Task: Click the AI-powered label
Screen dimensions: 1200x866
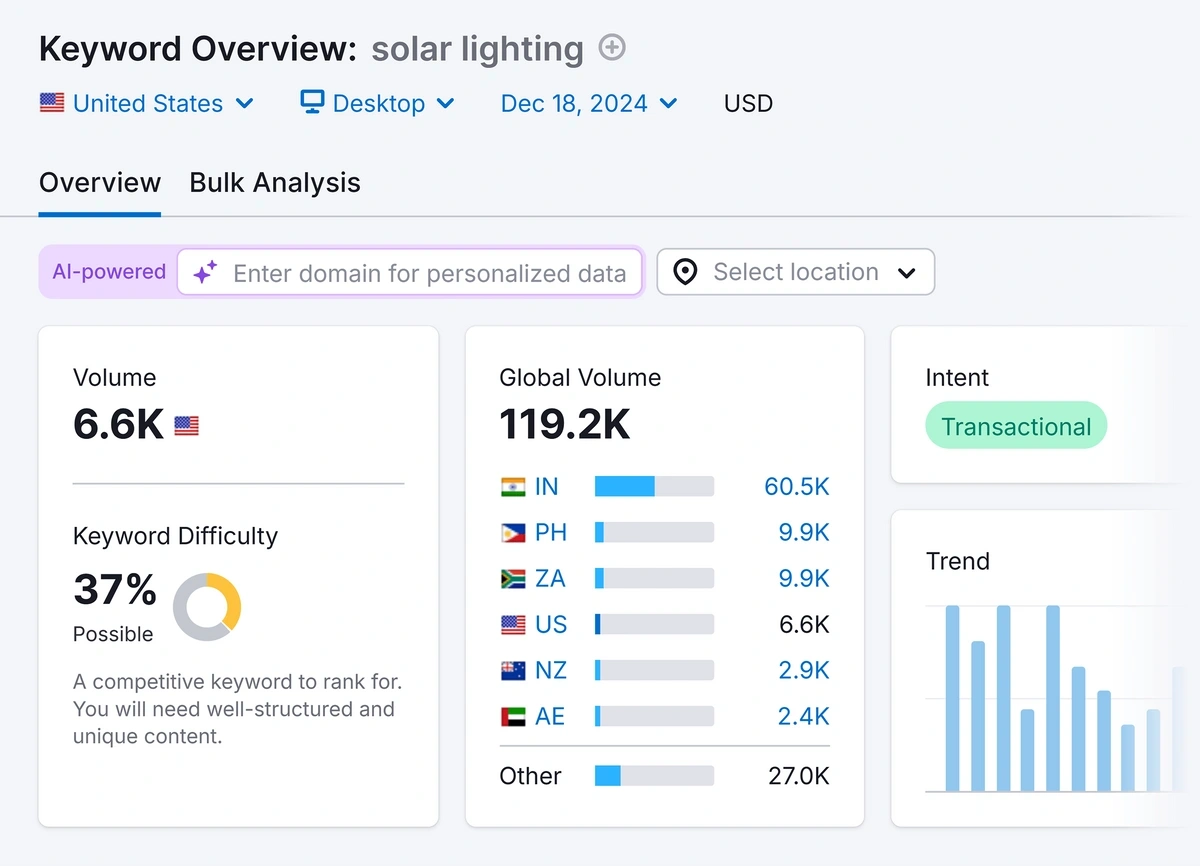Action: point(109,272)
